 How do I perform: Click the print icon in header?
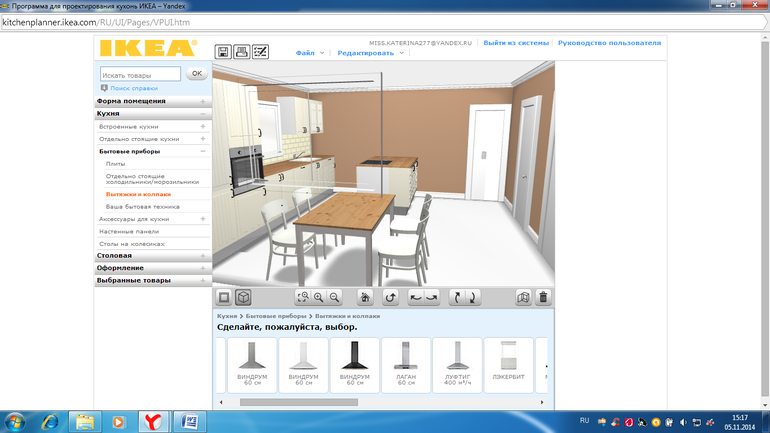coord(241,52)
